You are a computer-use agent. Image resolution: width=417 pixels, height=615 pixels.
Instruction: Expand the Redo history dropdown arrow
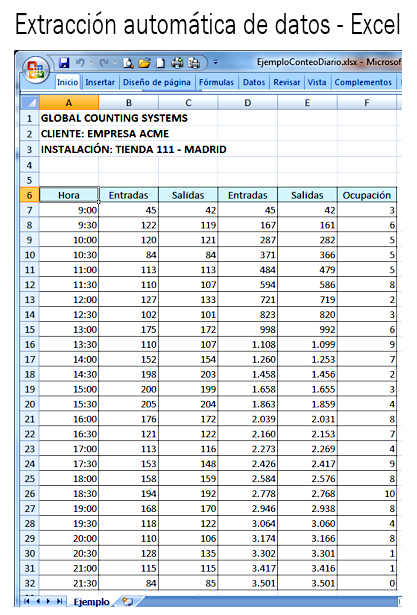tap(115, 63)
